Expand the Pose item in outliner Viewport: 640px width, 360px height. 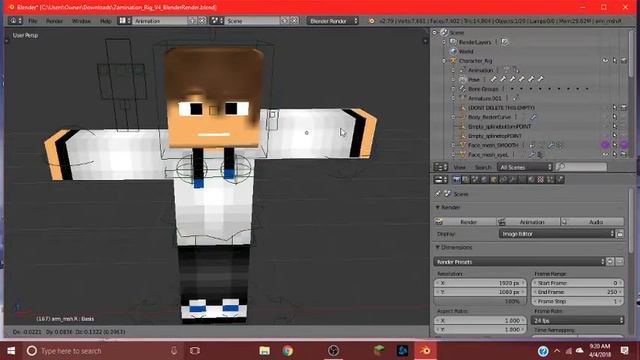click(453, 80)
